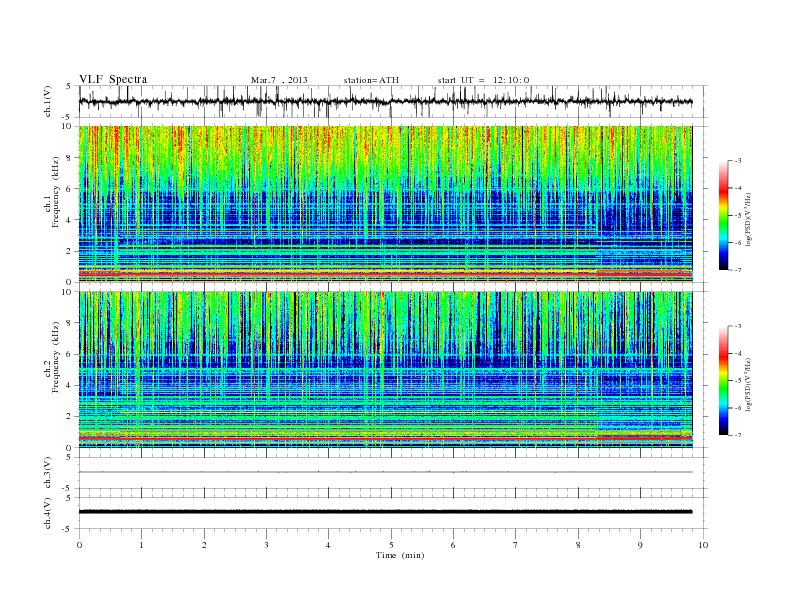Click time axis tick label "7"
This screenshot has width=792, height=612.
516,545
